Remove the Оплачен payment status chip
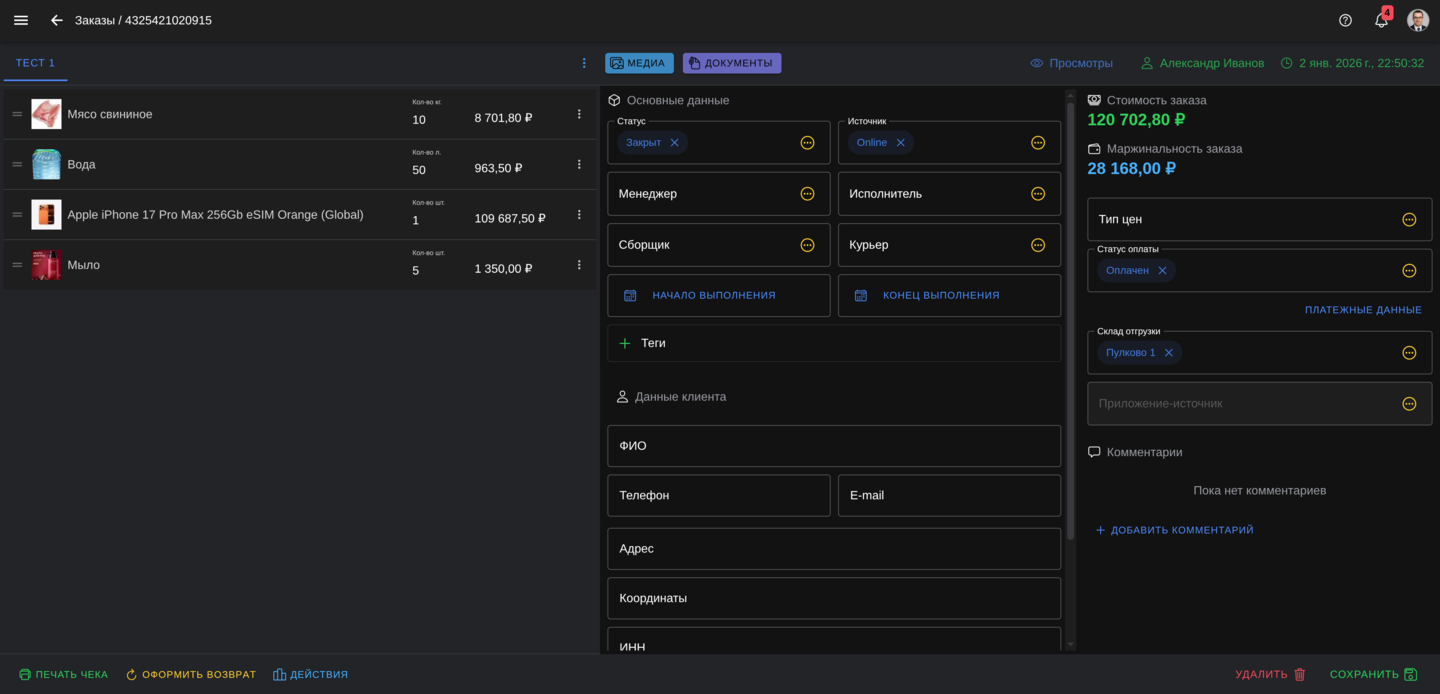The height and width of the screenshot is (694, 1440). (x=1162, y=271)
